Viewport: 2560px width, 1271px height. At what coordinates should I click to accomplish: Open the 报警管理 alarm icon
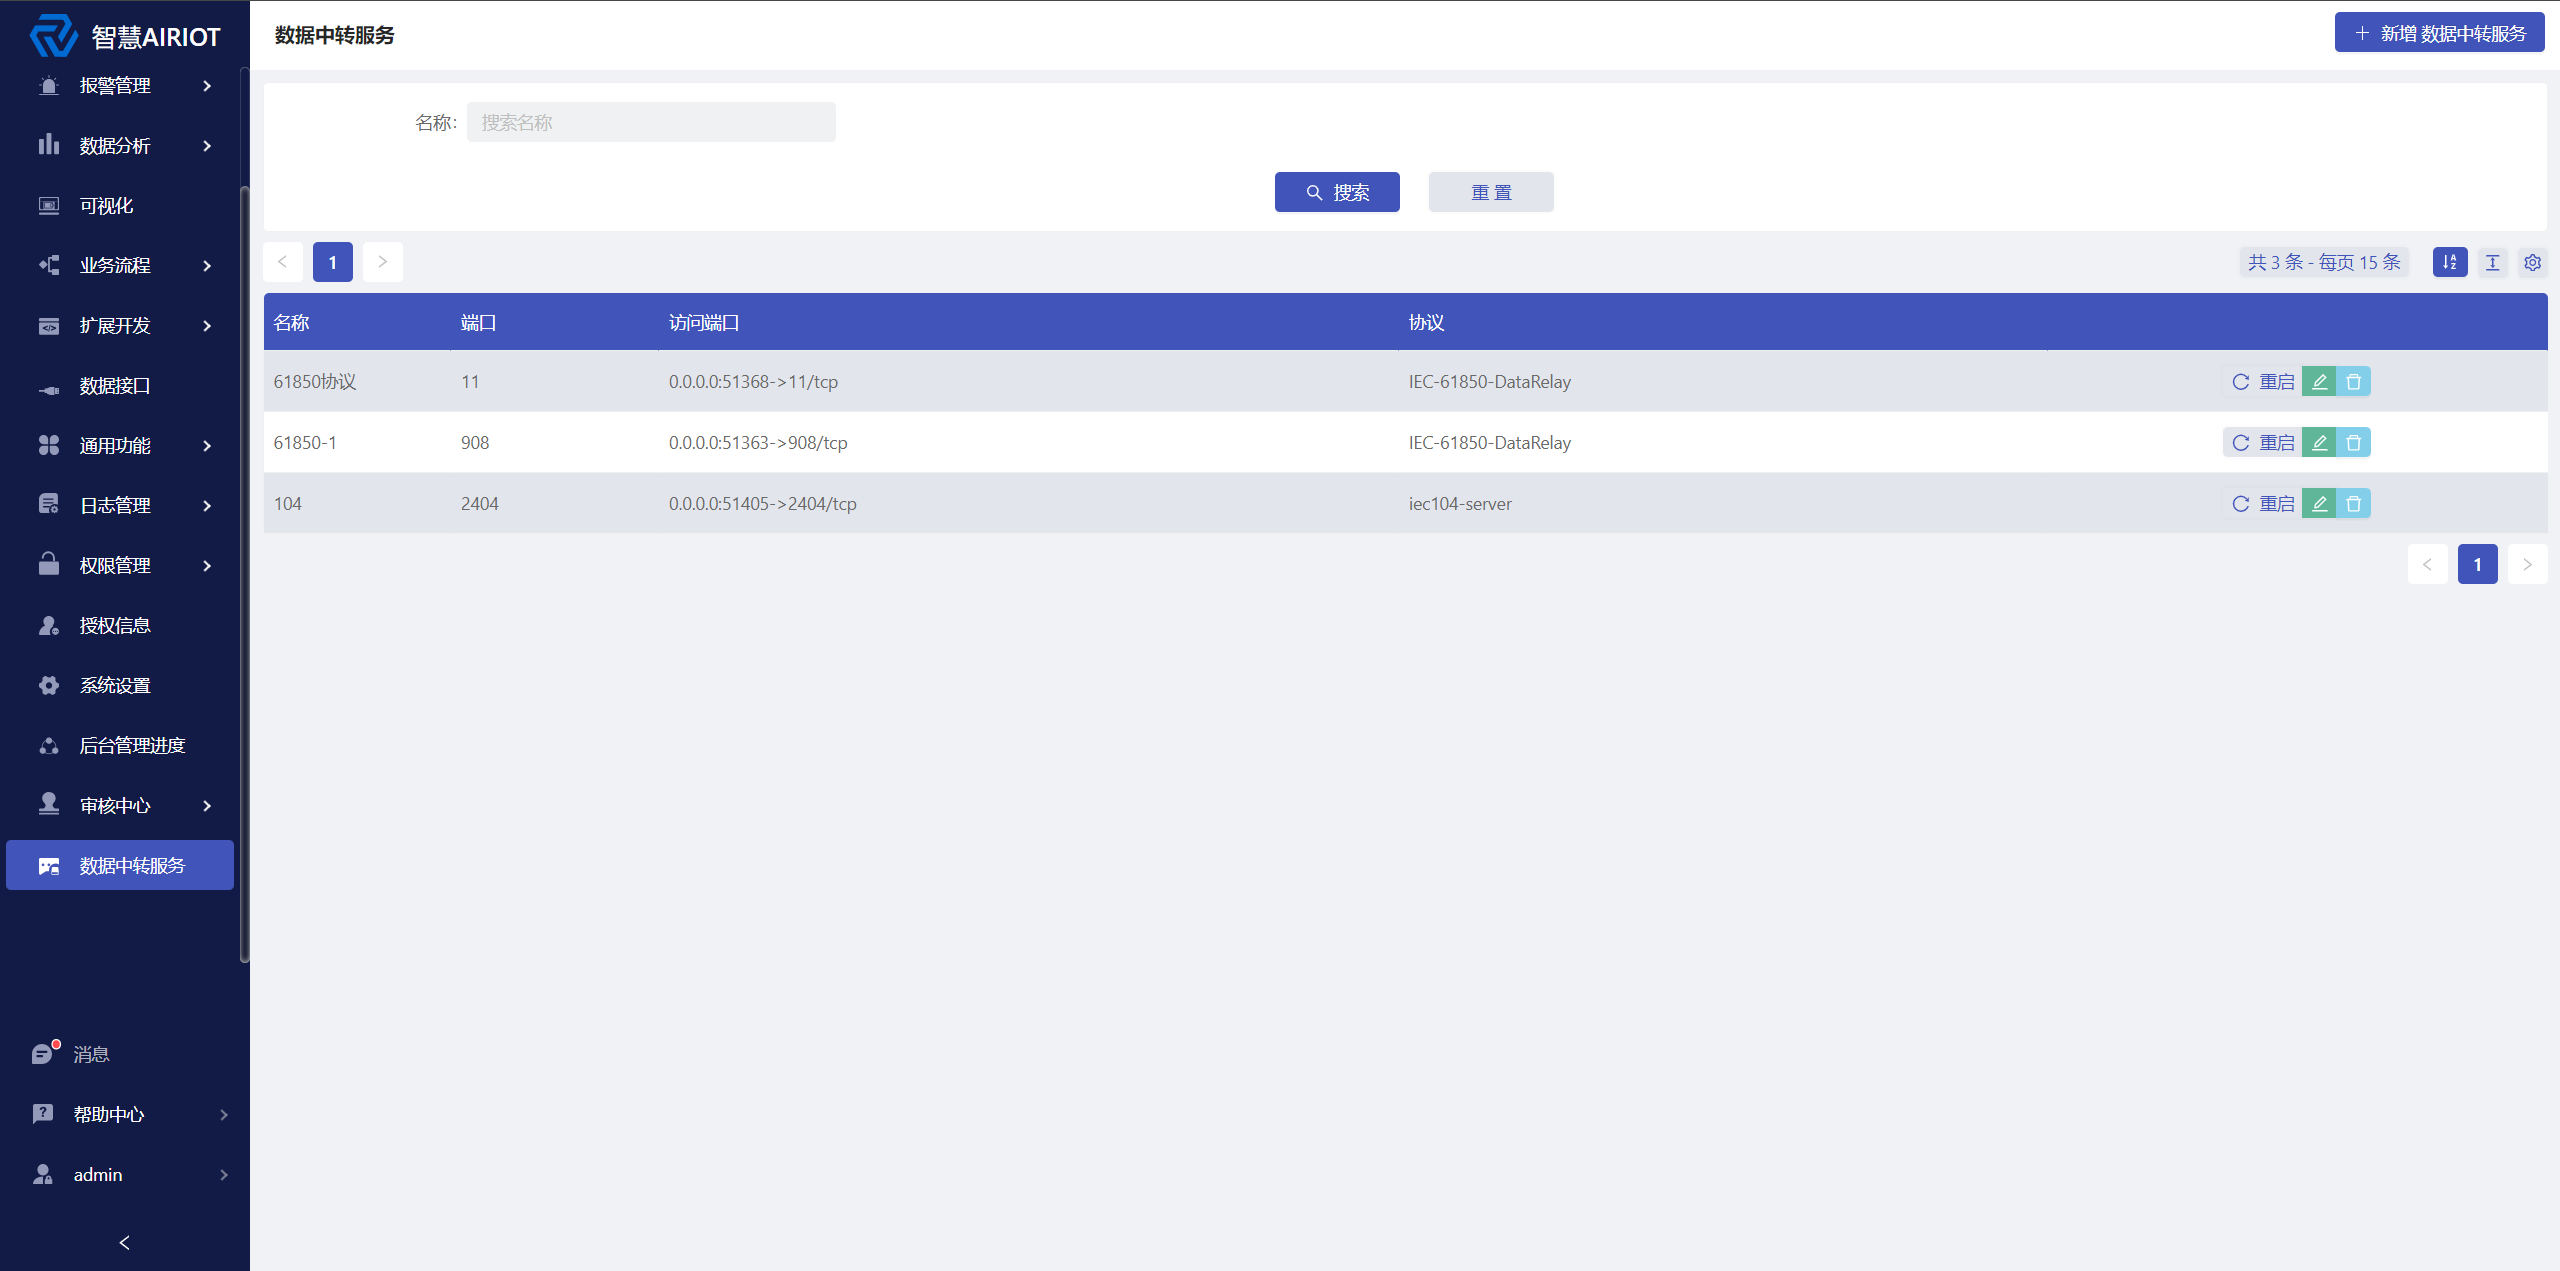point(48,86)
